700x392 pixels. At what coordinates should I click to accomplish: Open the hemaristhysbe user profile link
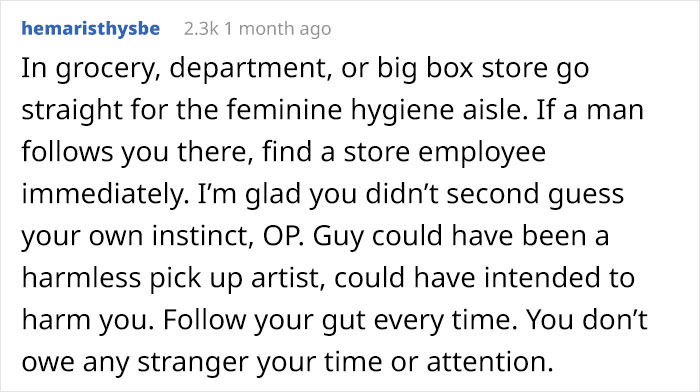tap(91, 29)
